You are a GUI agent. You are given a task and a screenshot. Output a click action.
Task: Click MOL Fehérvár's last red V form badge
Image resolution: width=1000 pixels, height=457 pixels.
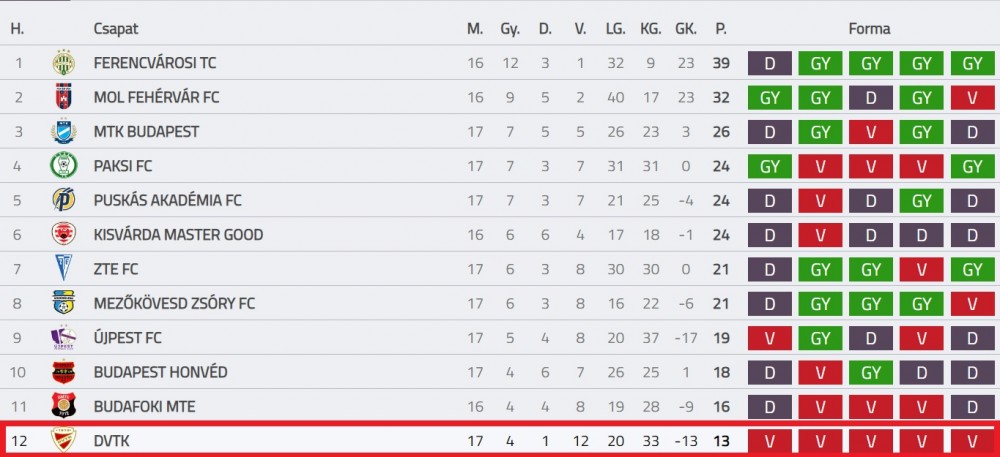973,98
